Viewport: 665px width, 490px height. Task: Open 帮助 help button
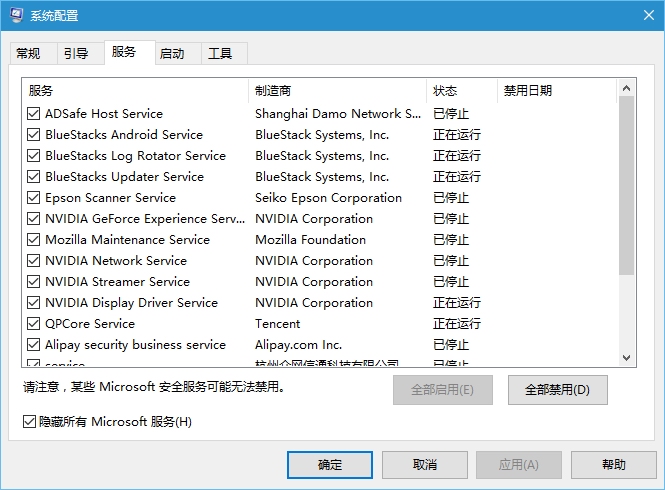pyautogui.click(x=614, y=465)
